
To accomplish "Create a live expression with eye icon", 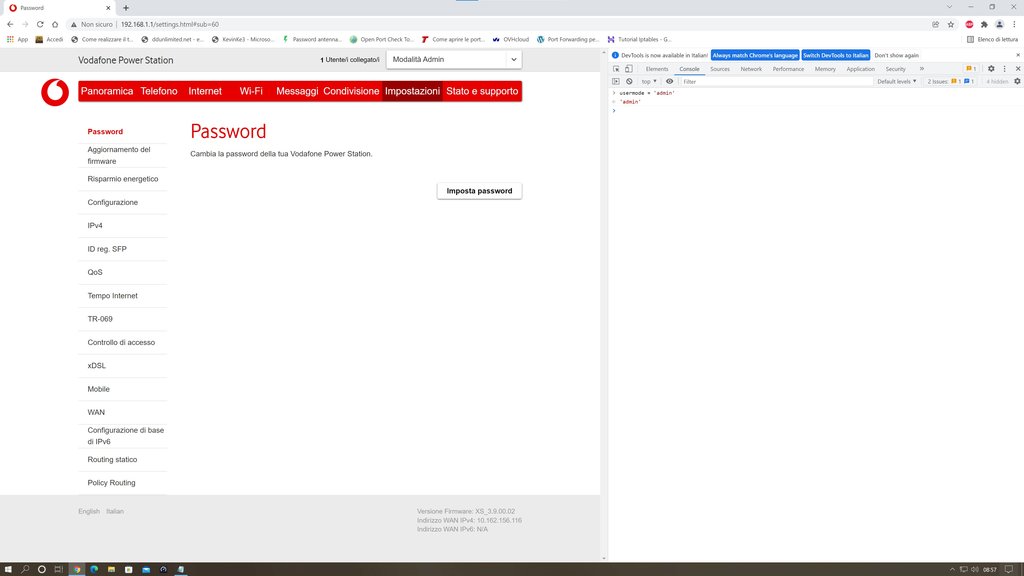I will click(x=669, y=82).
